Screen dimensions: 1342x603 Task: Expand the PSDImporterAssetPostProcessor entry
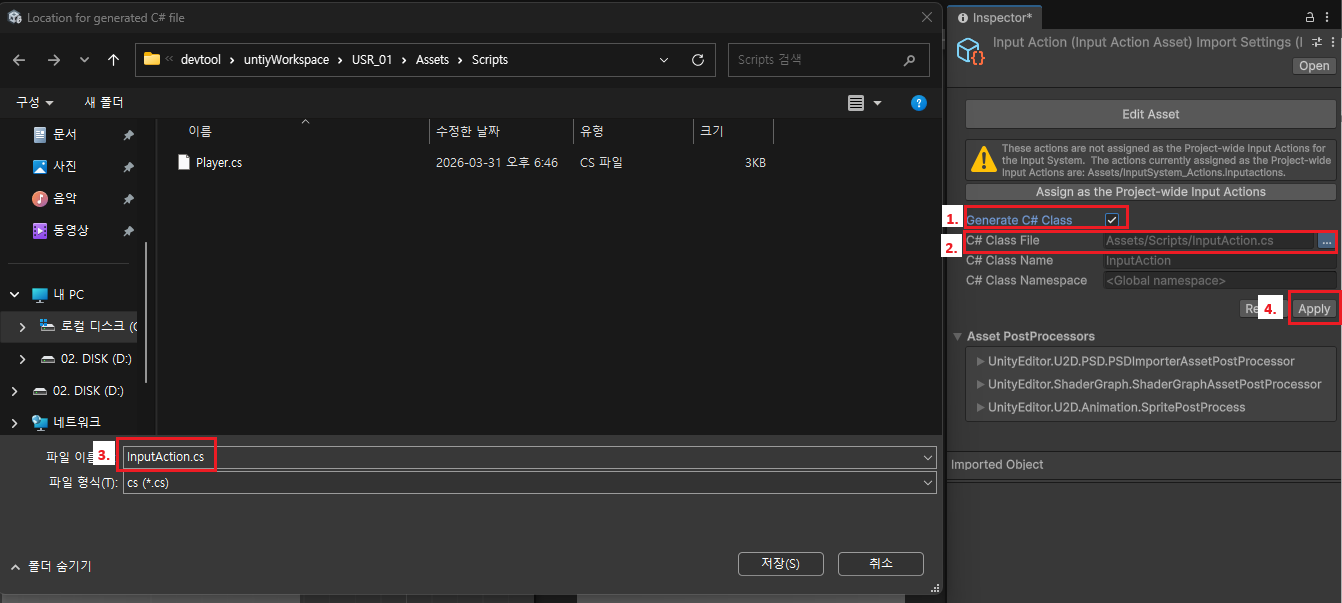(980, 361)
